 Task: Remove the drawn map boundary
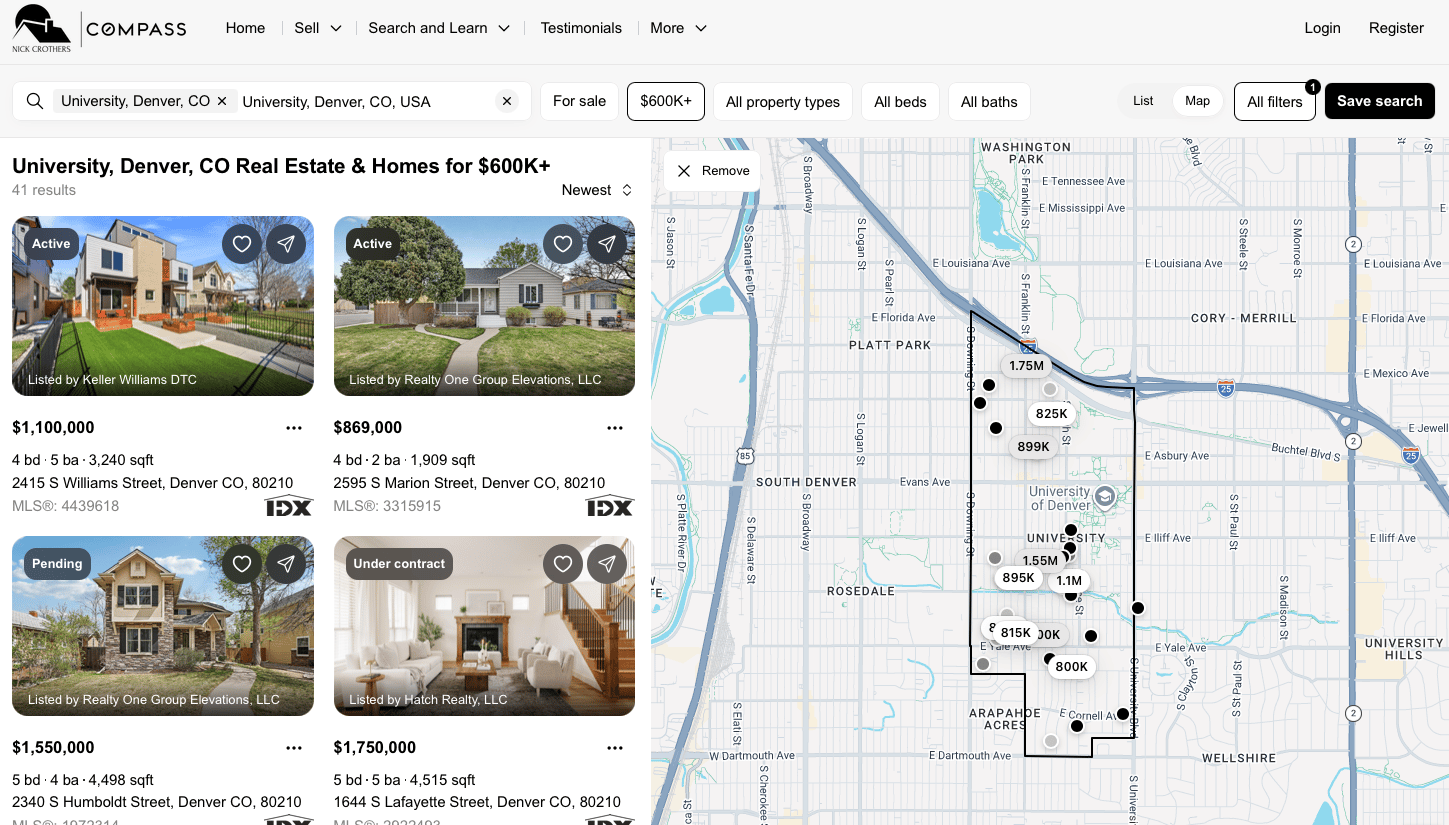(x=712, y=171)
